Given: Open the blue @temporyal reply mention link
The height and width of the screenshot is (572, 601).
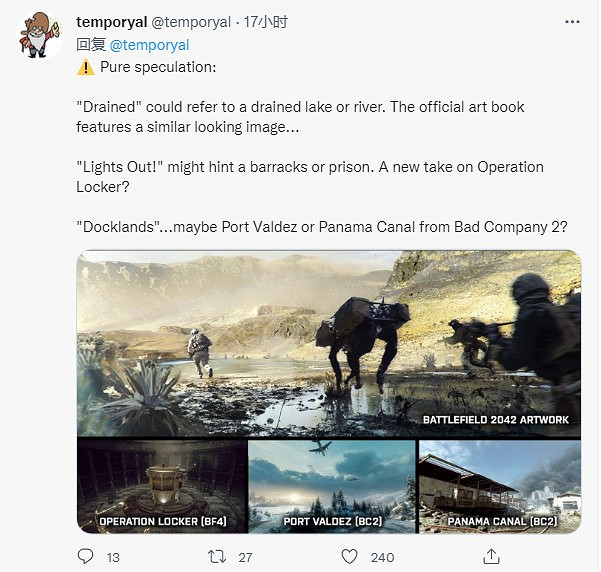Looking at the screenshot, I should tap(149, 45).
